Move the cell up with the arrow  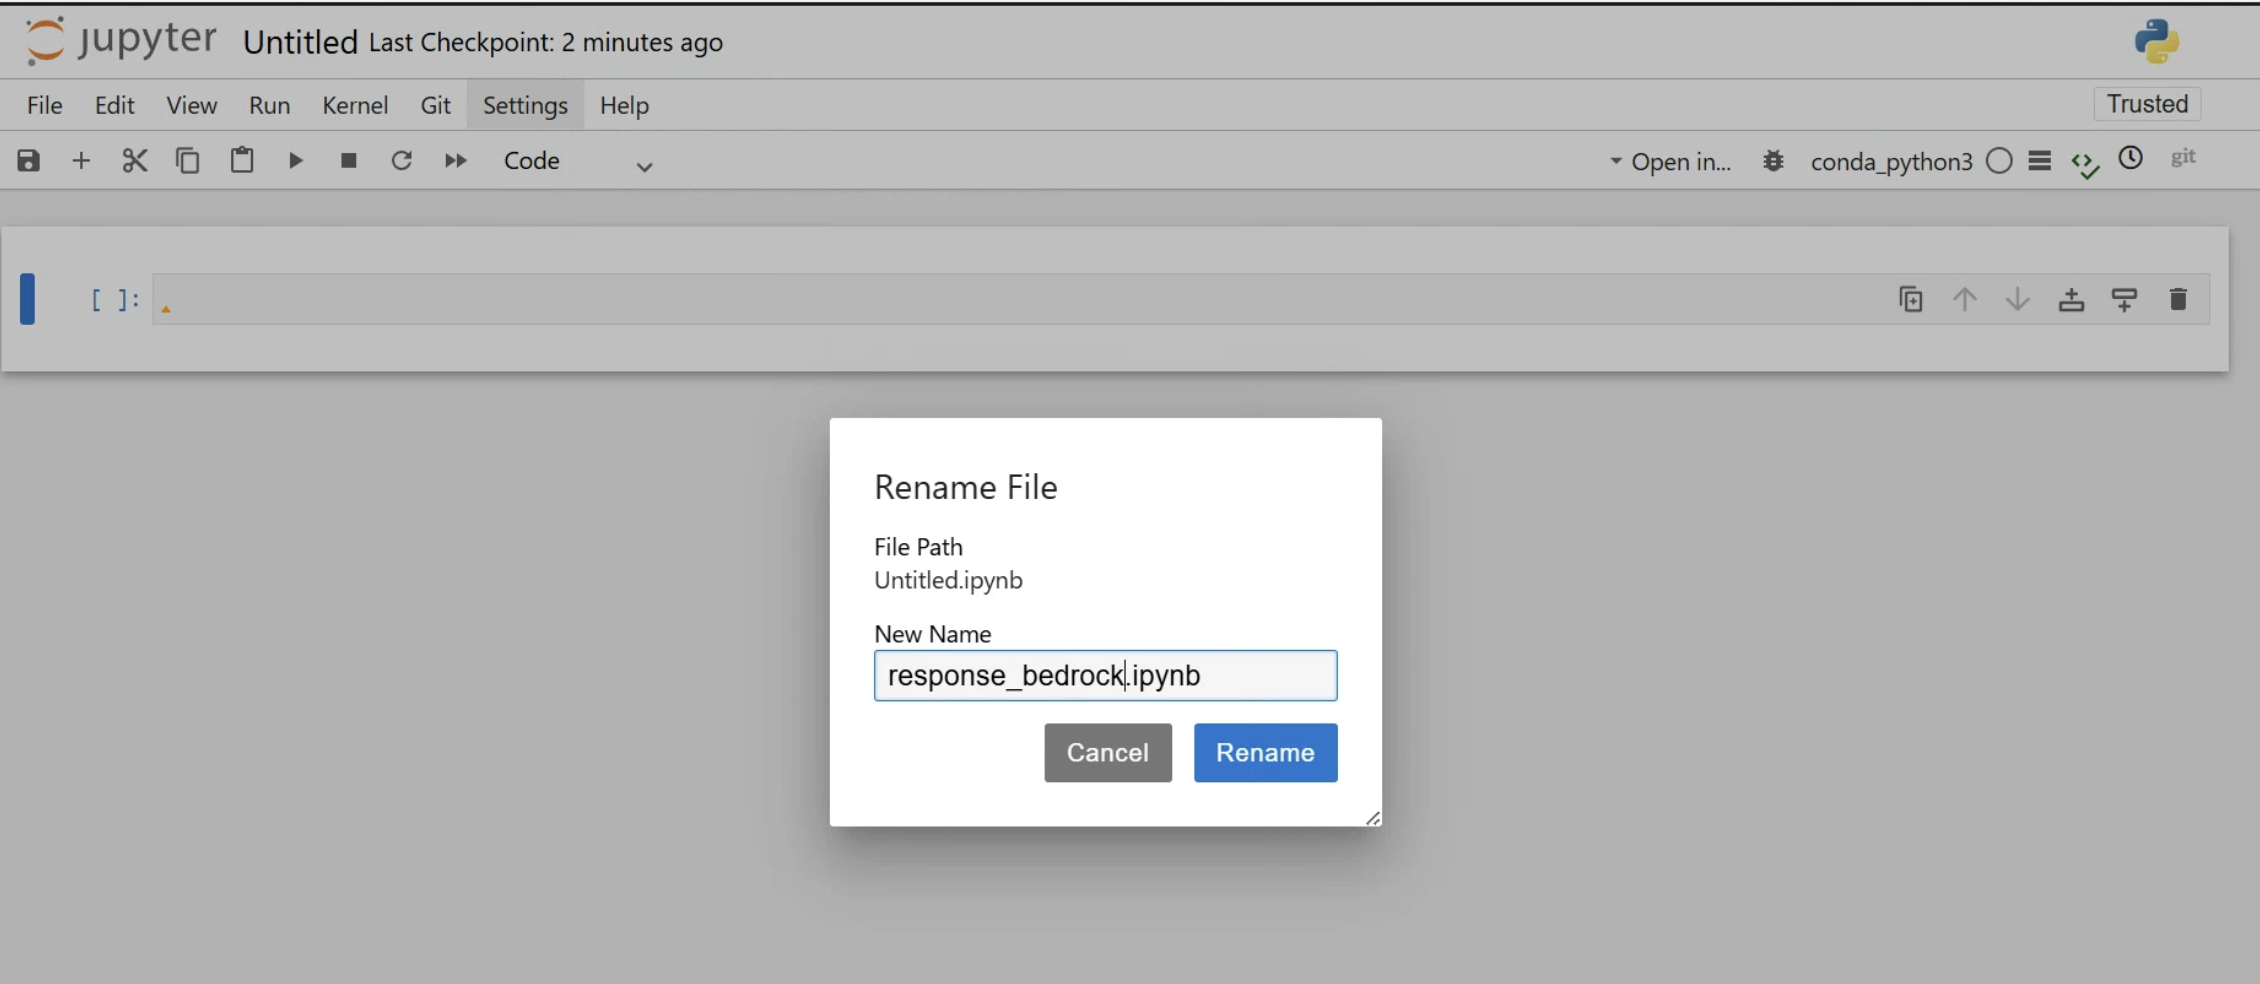click(x=1965, y=299)
